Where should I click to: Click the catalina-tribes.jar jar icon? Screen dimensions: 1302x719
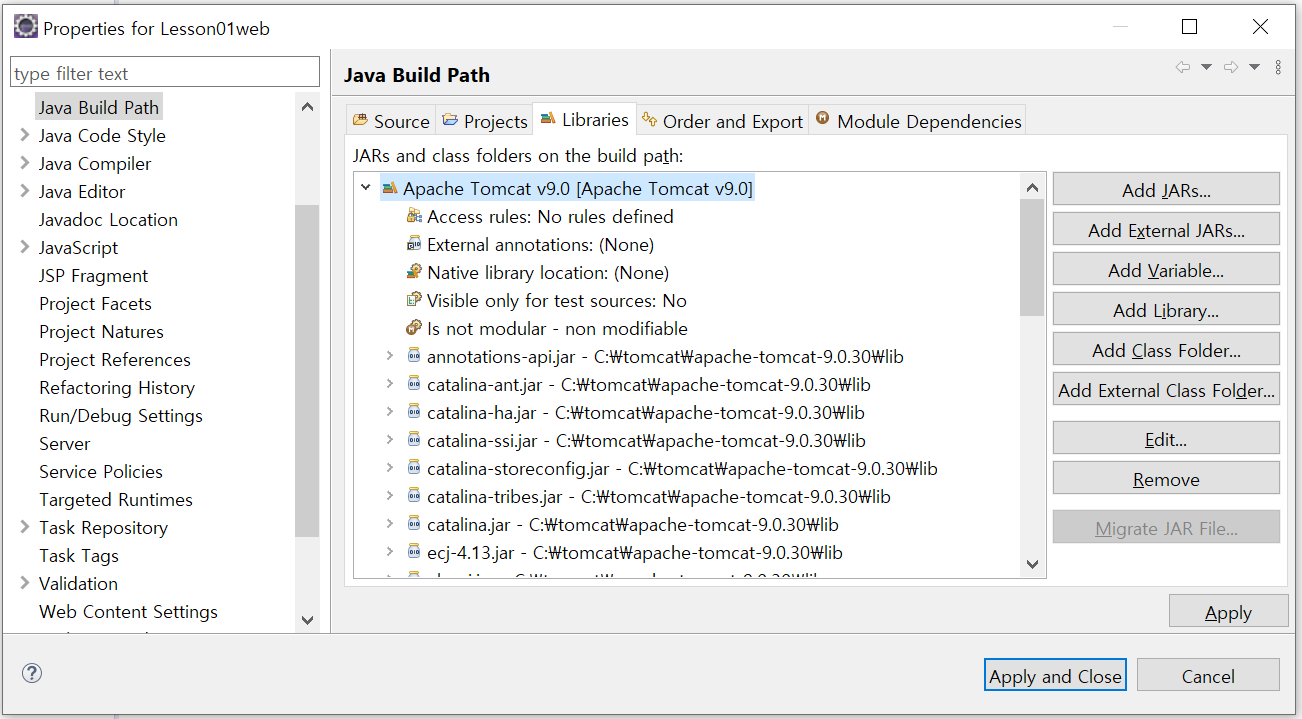tap(414, 496)
